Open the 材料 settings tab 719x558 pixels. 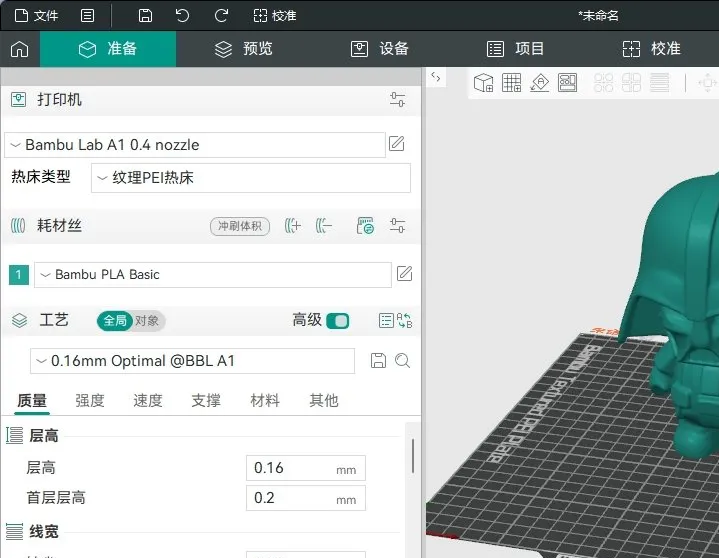[x=265, y=401]
